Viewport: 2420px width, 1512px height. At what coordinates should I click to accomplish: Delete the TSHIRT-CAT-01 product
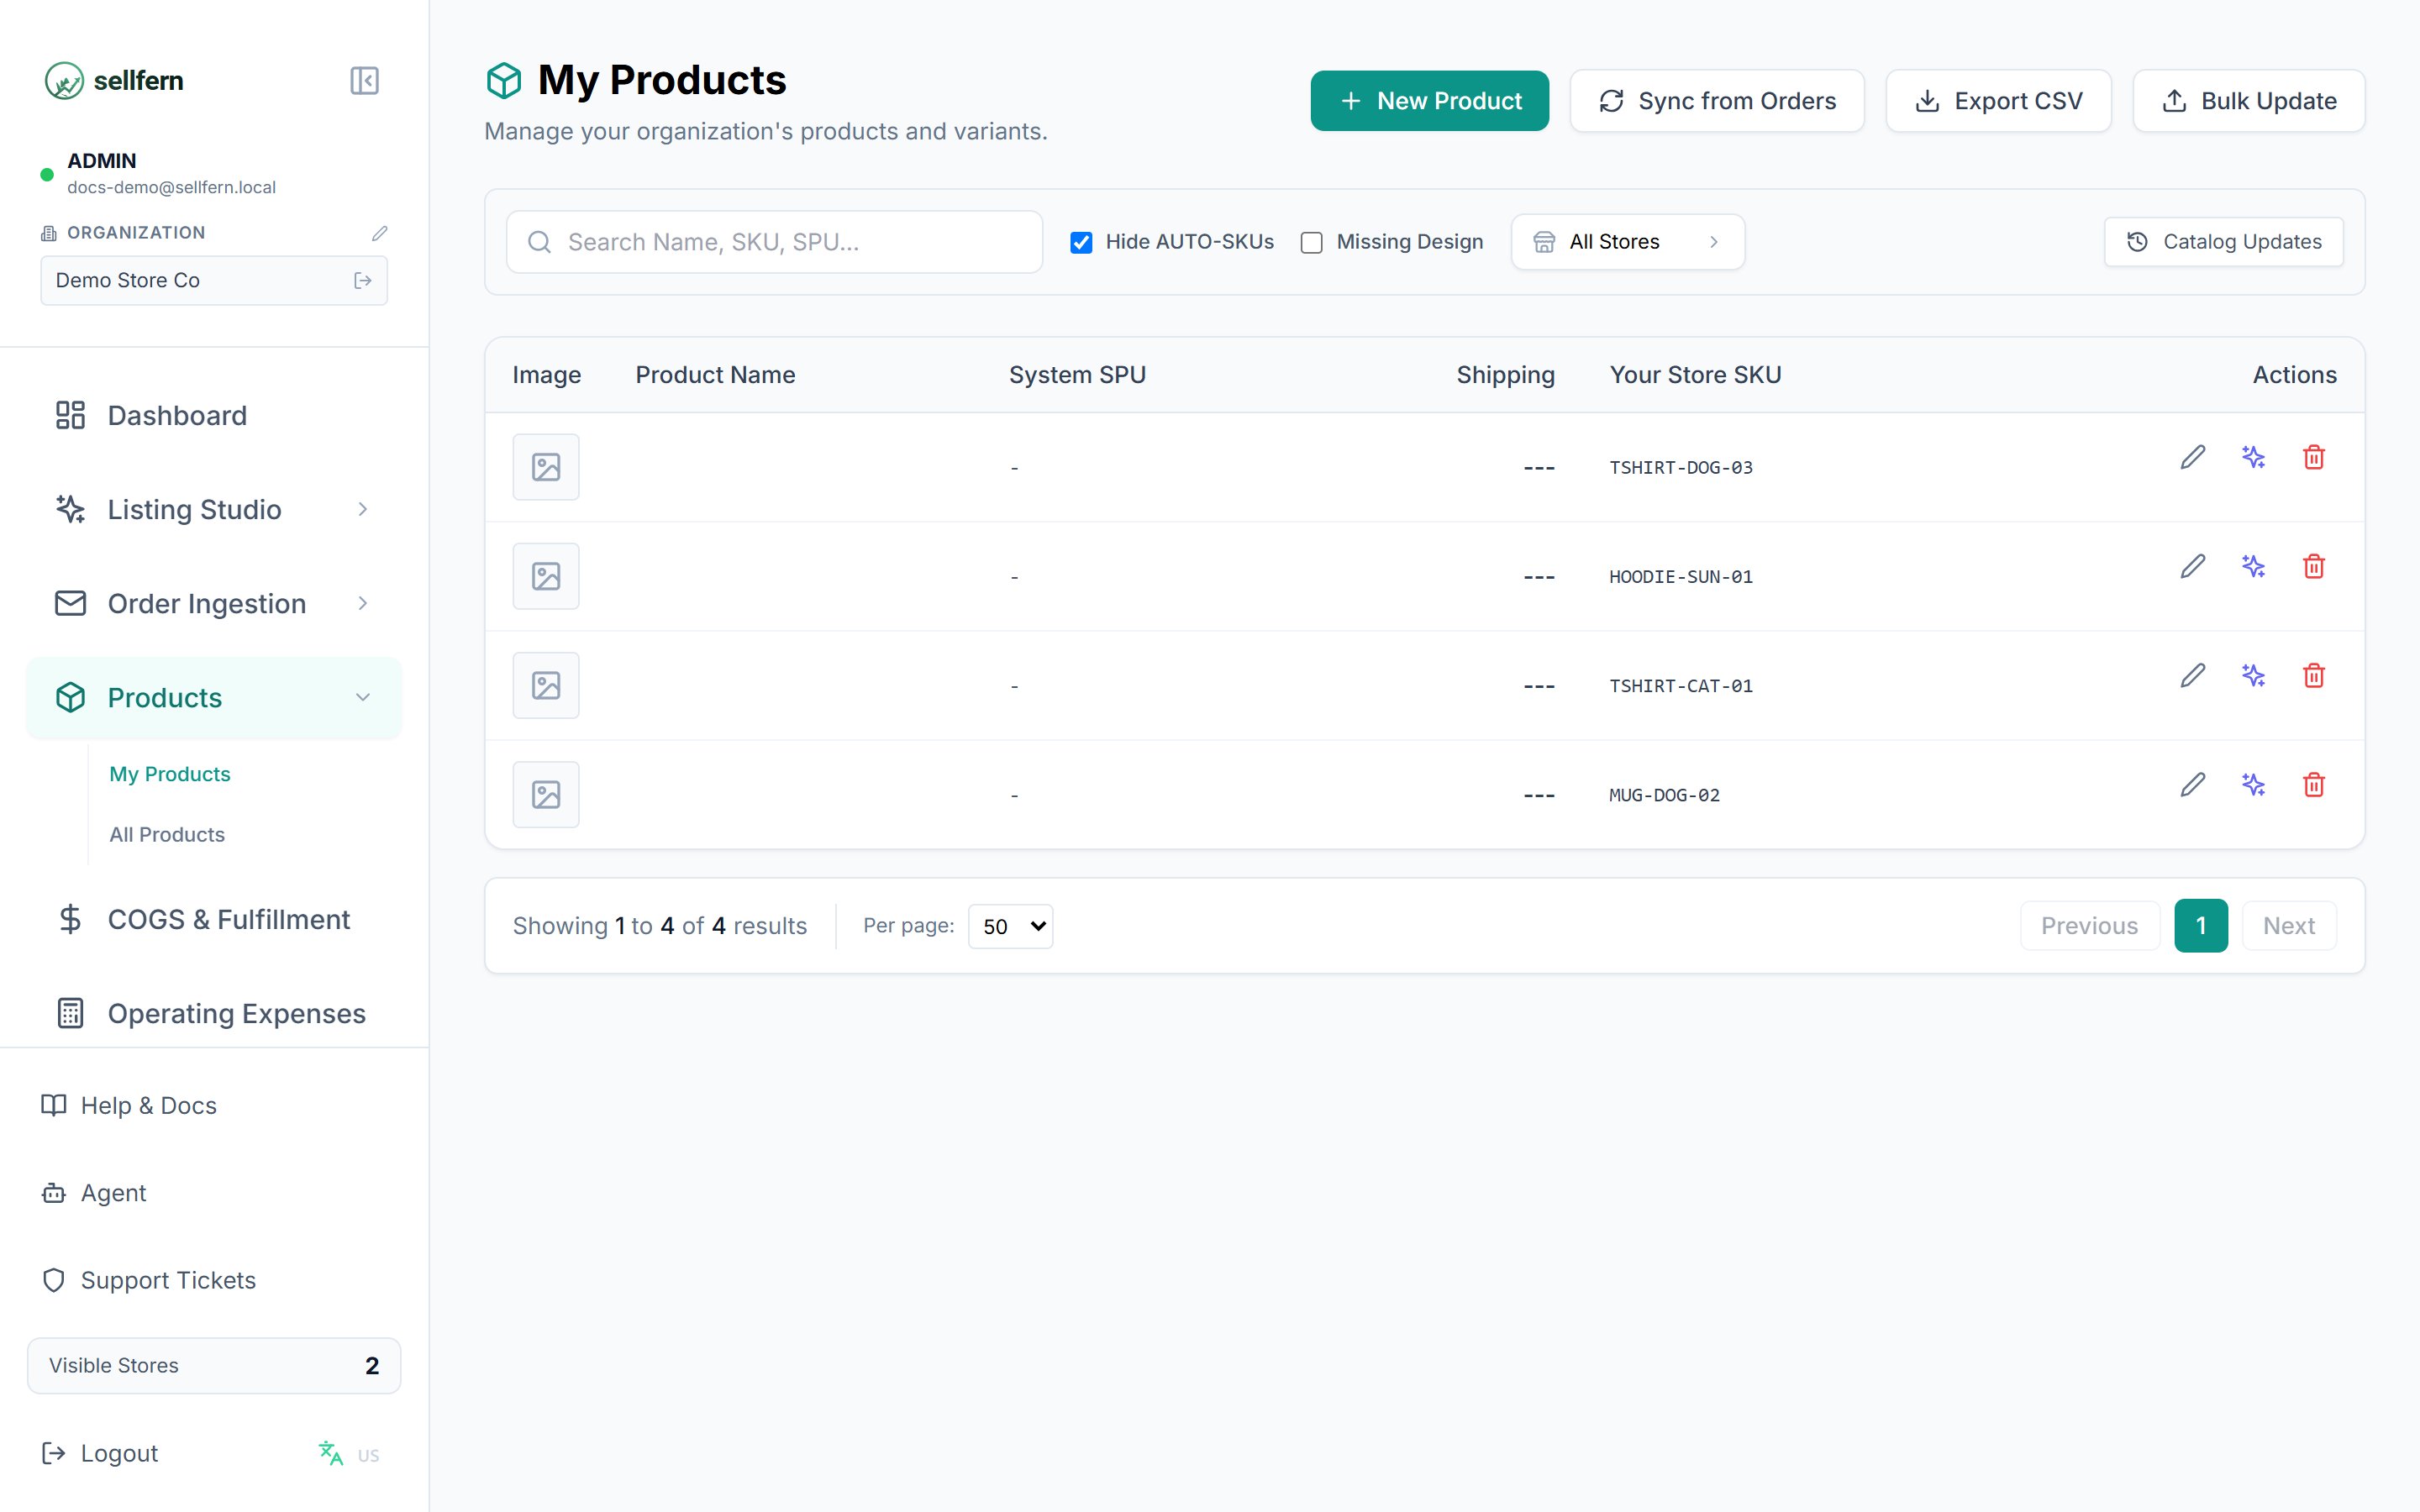2313,675
